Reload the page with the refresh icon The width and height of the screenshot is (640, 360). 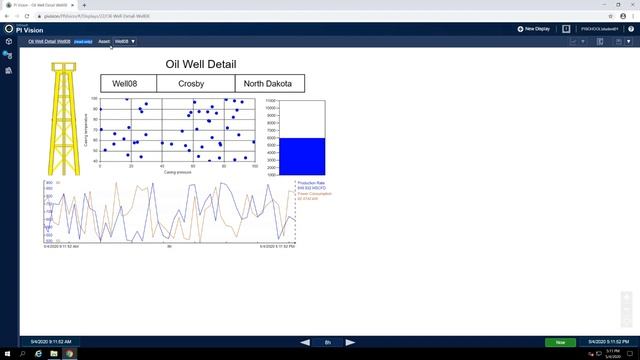(27, 16)
